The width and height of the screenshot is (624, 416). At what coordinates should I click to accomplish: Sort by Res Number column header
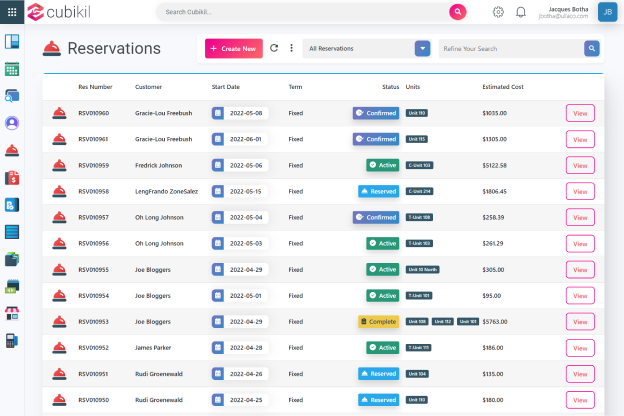(96, 87)
